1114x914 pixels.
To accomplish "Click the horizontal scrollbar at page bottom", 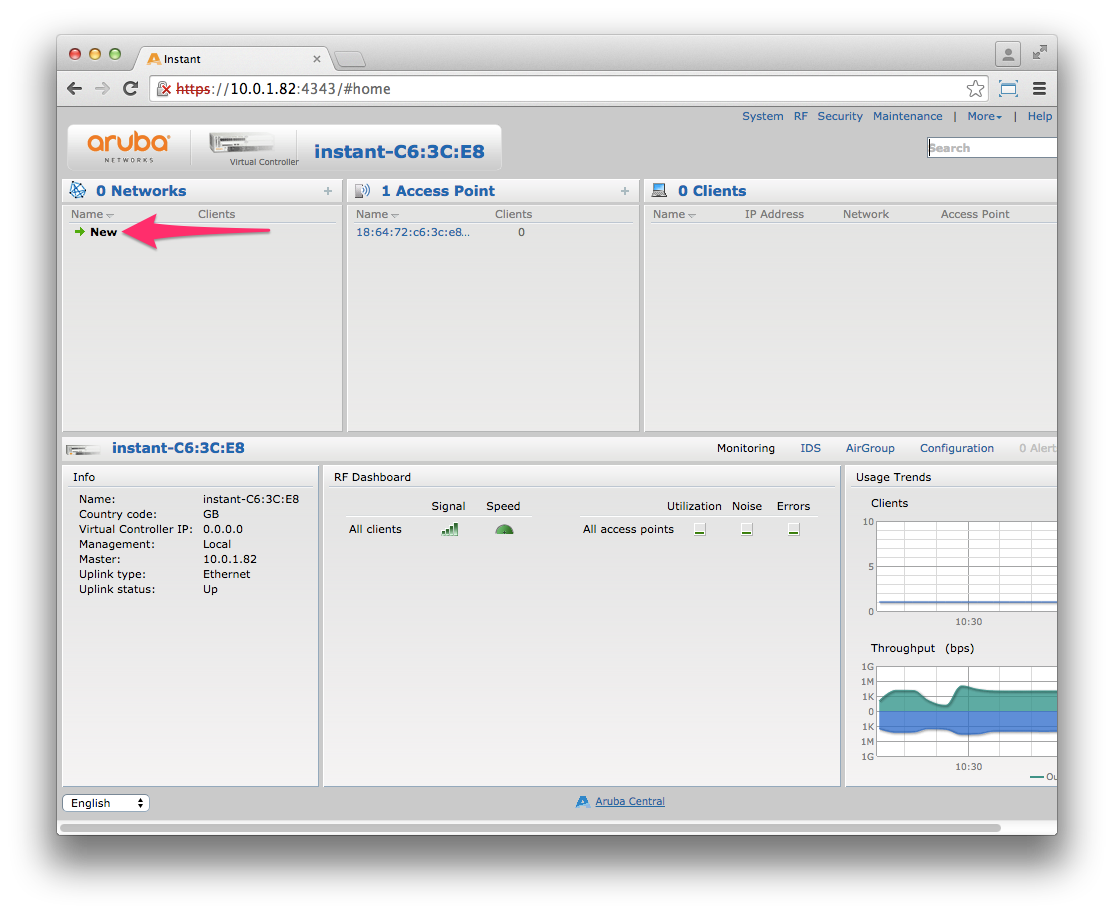I will pyautogui.click(x=531, y=827).
